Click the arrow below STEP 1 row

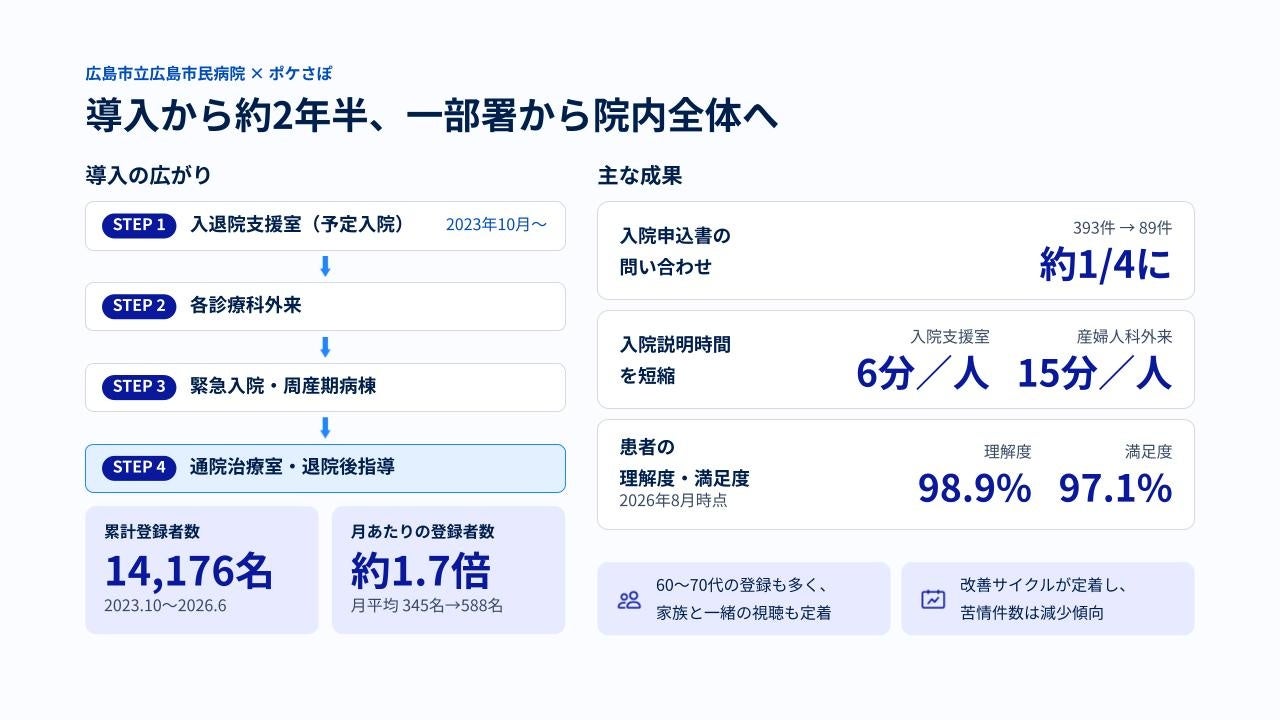click(325, 266)
